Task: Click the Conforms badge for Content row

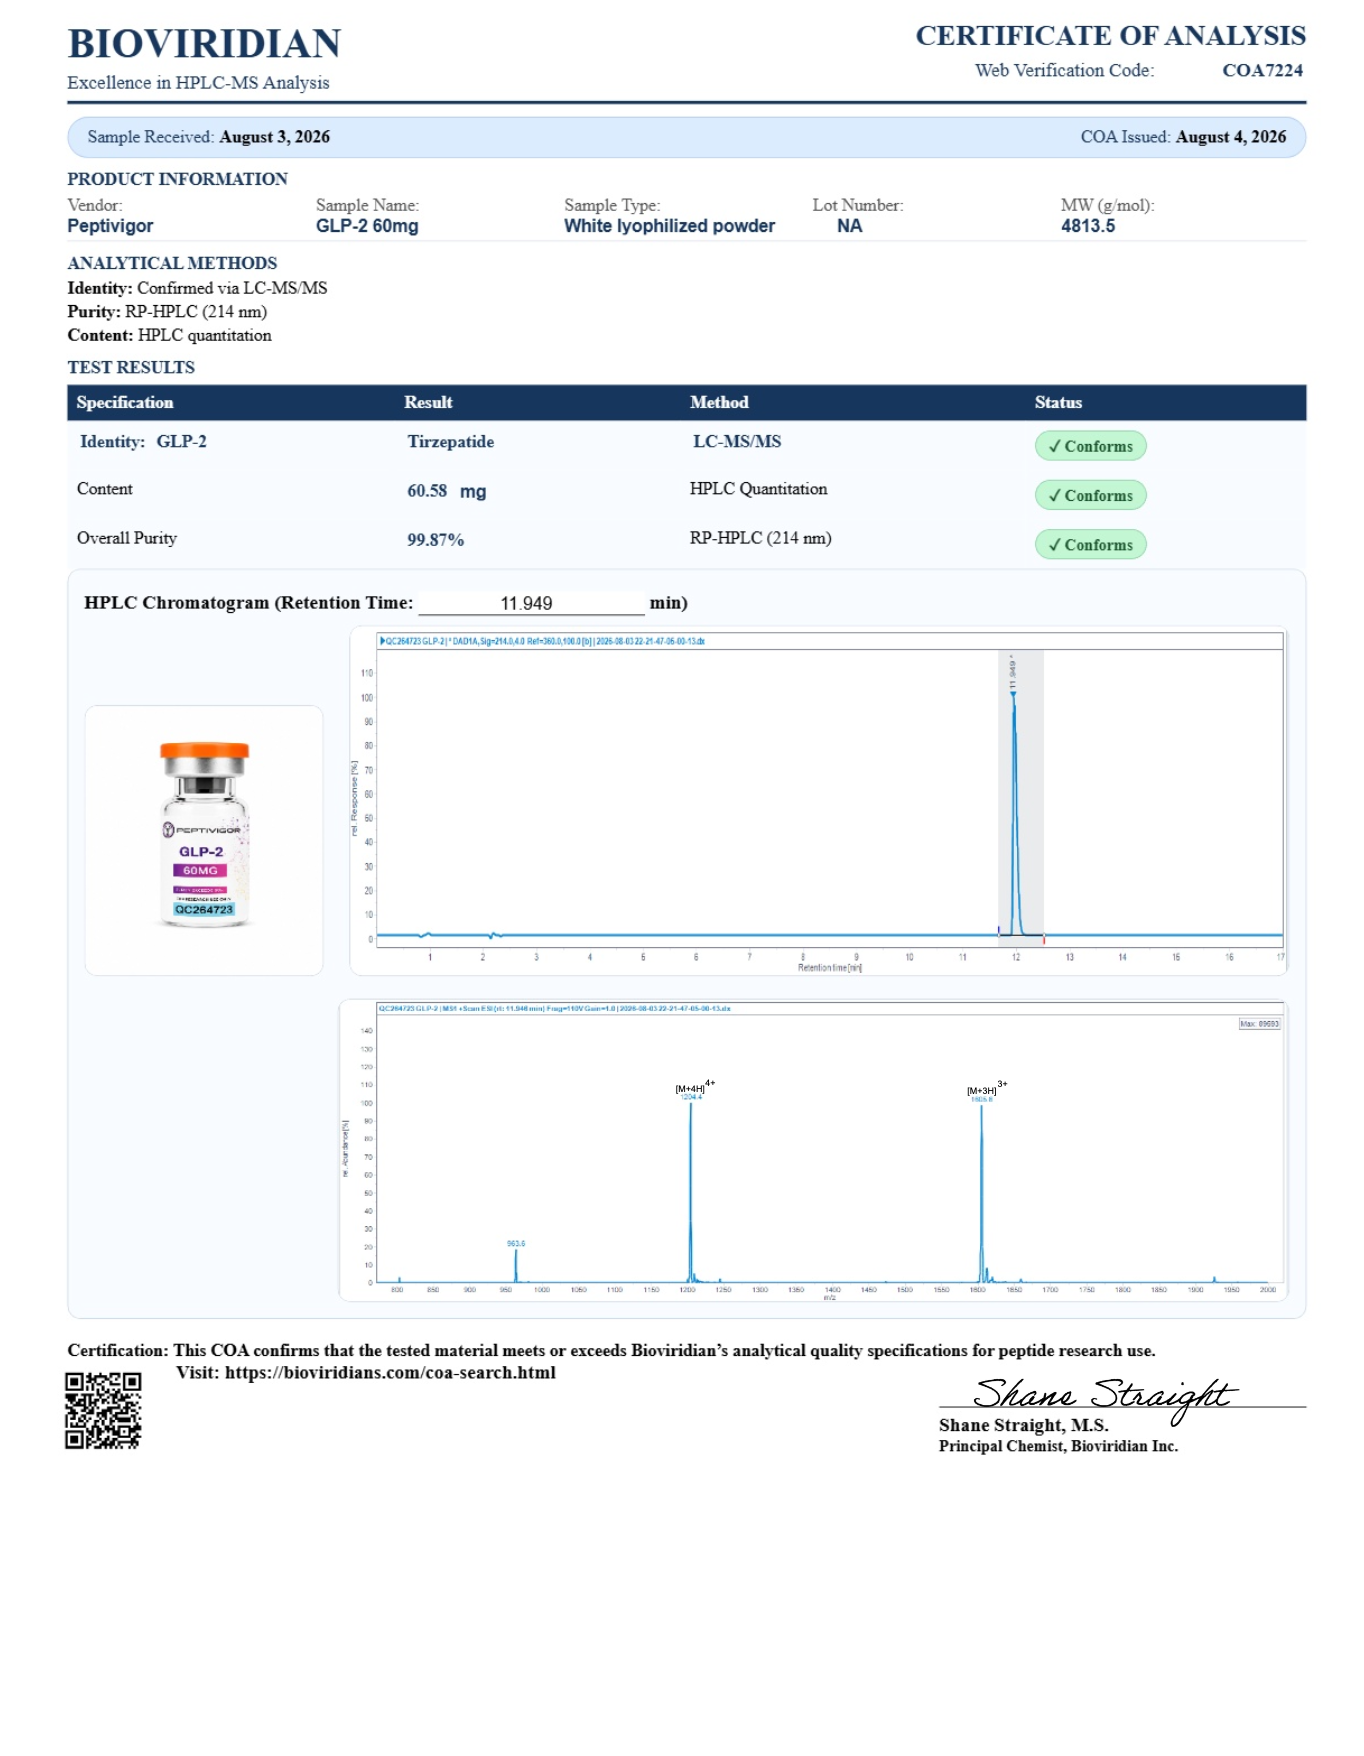Action: [1090, 495]
